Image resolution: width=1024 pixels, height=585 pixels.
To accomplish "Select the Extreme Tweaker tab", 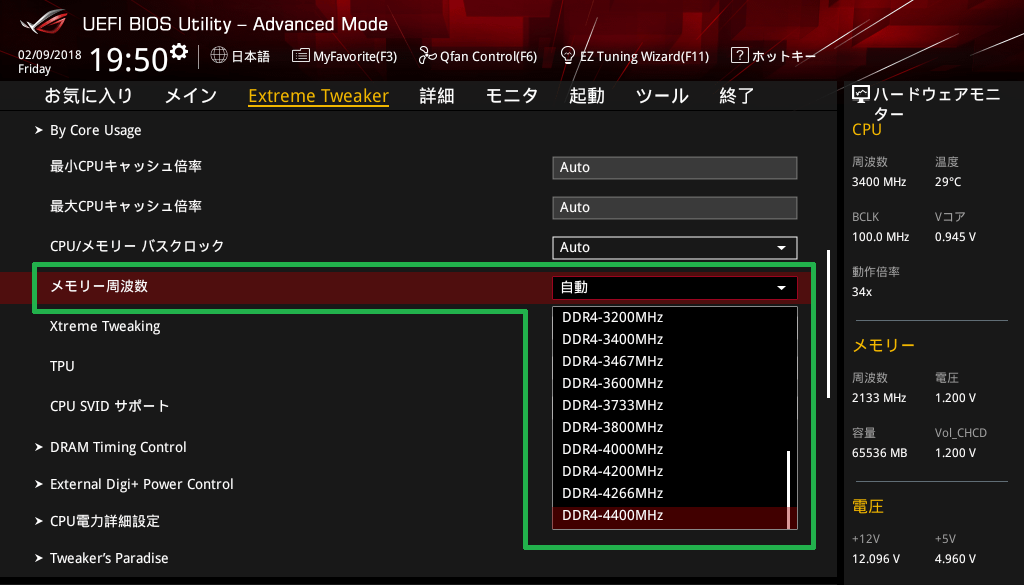I will coord(319,96).
